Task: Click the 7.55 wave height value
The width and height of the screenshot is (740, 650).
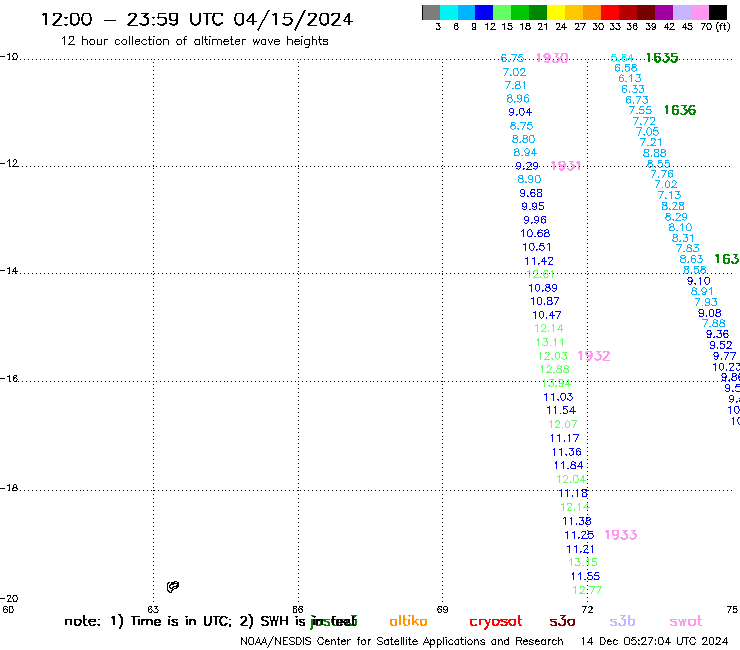Action: (x=640, y=110)
